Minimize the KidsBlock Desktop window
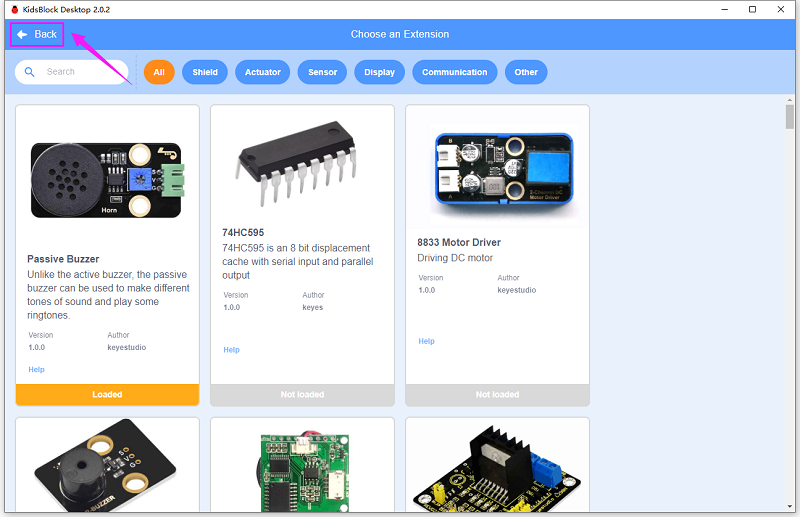The image size is (800, 517). coord(724,9)
